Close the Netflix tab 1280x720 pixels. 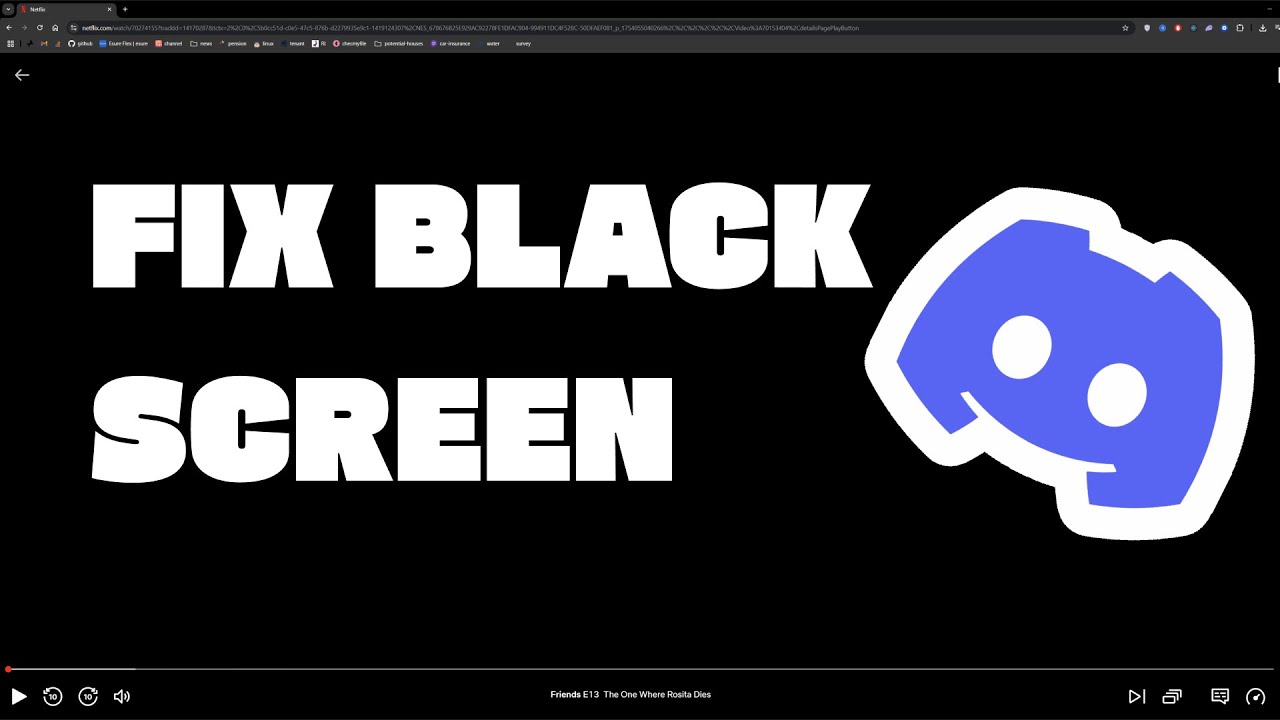(x=109, y=9)
